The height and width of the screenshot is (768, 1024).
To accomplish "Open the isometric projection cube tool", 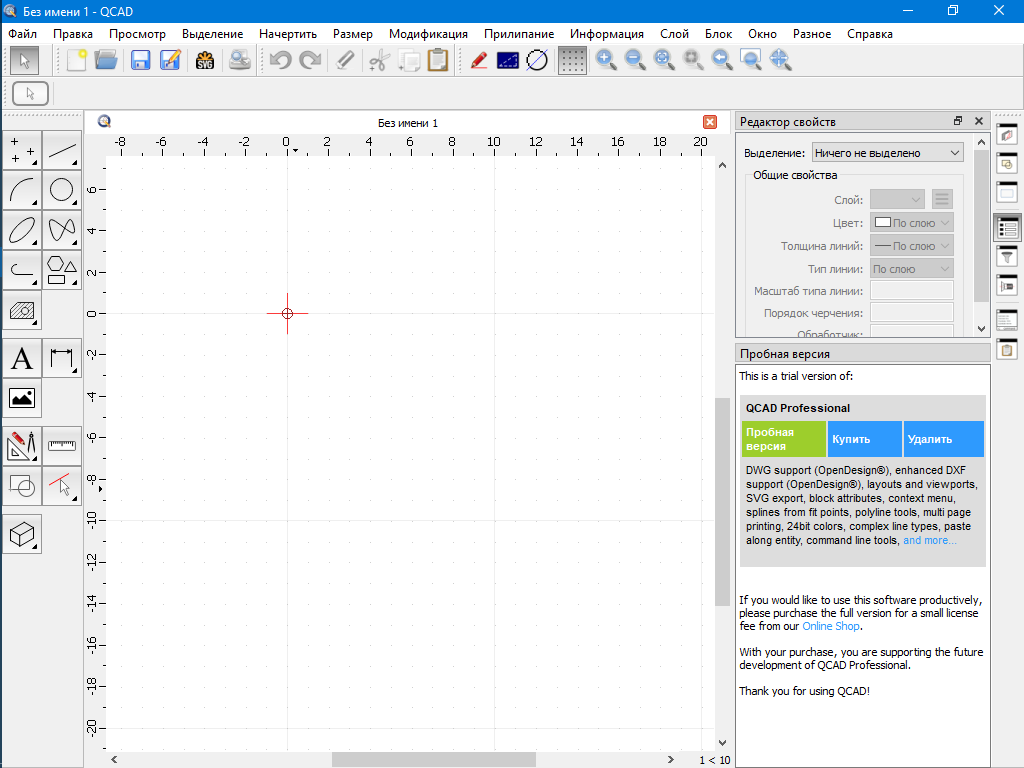I will [x=22, y=534].
